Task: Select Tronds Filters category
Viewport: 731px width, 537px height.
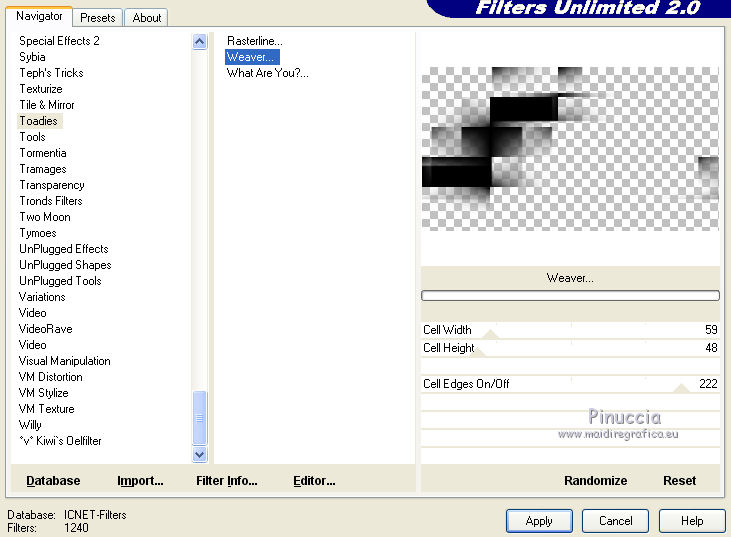Action: click(51, 201)
